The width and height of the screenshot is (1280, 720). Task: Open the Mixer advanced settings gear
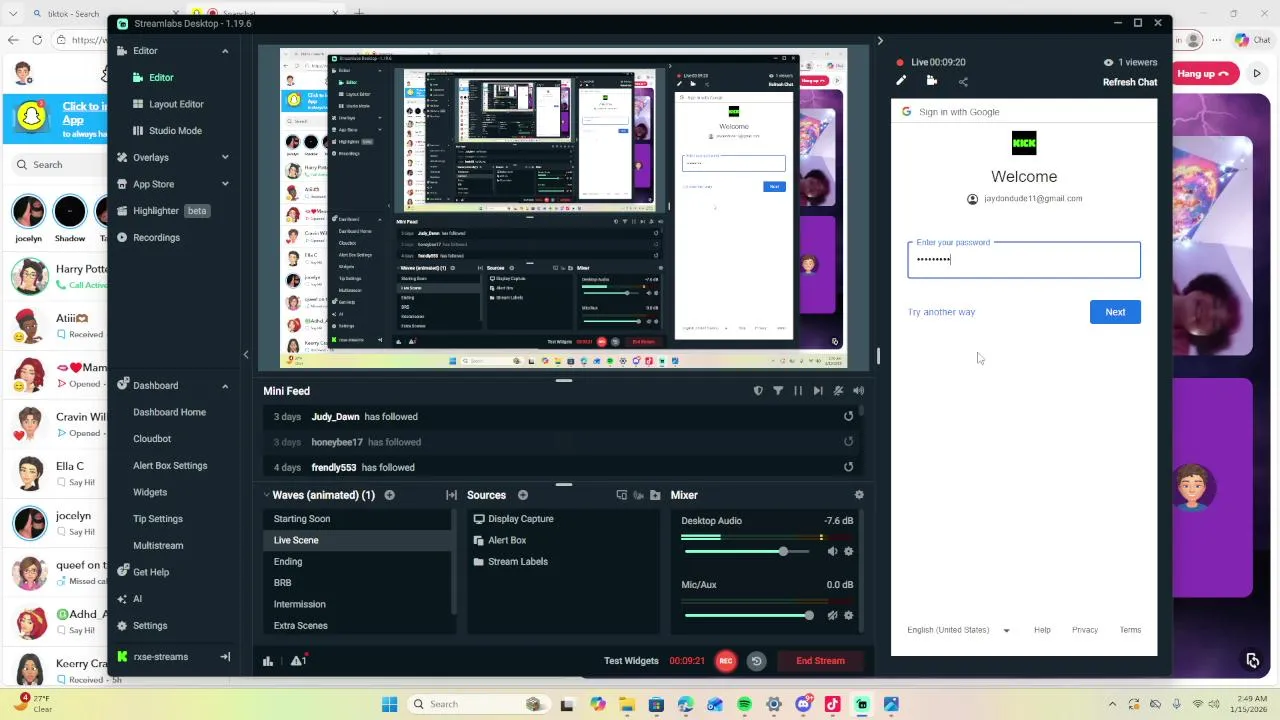click(858, 495)
